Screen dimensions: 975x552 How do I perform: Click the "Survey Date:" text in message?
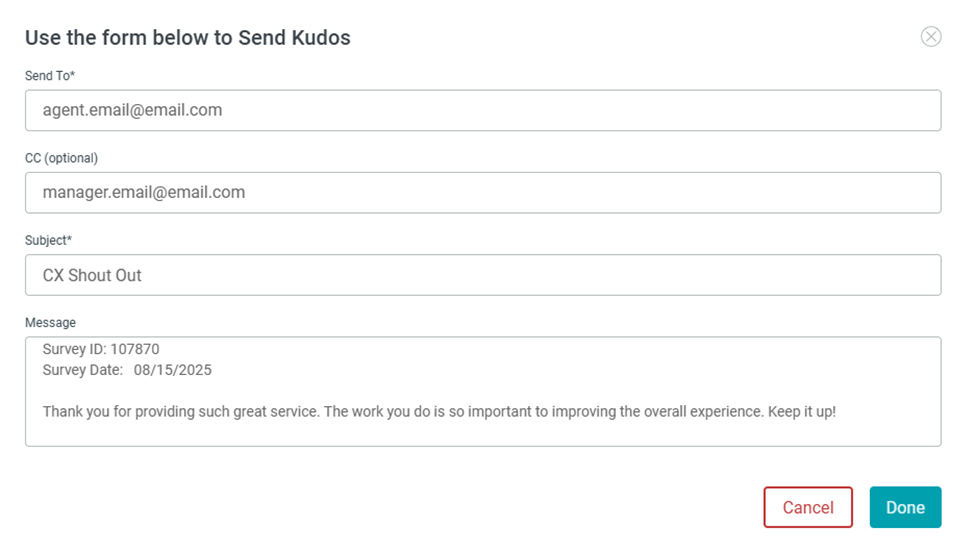click(83, 370)
